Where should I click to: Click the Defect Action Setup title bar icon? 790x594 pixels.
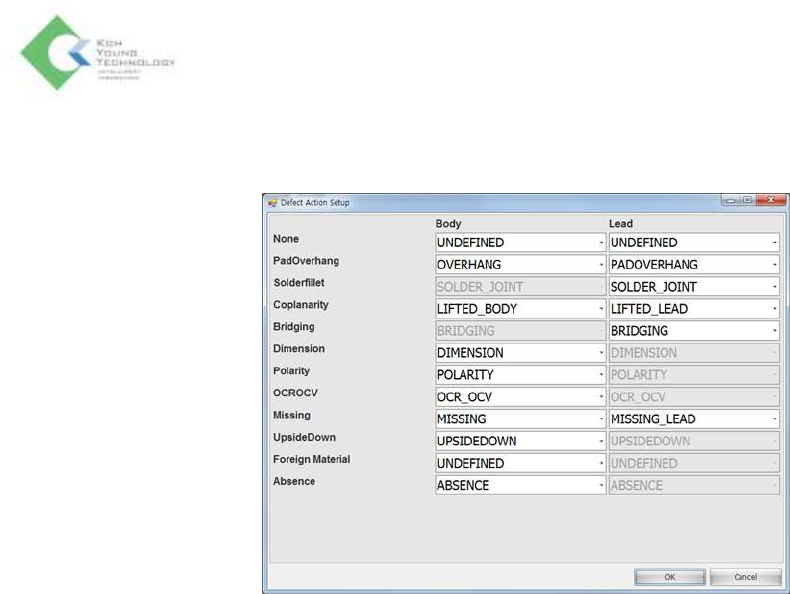[271, 202]
